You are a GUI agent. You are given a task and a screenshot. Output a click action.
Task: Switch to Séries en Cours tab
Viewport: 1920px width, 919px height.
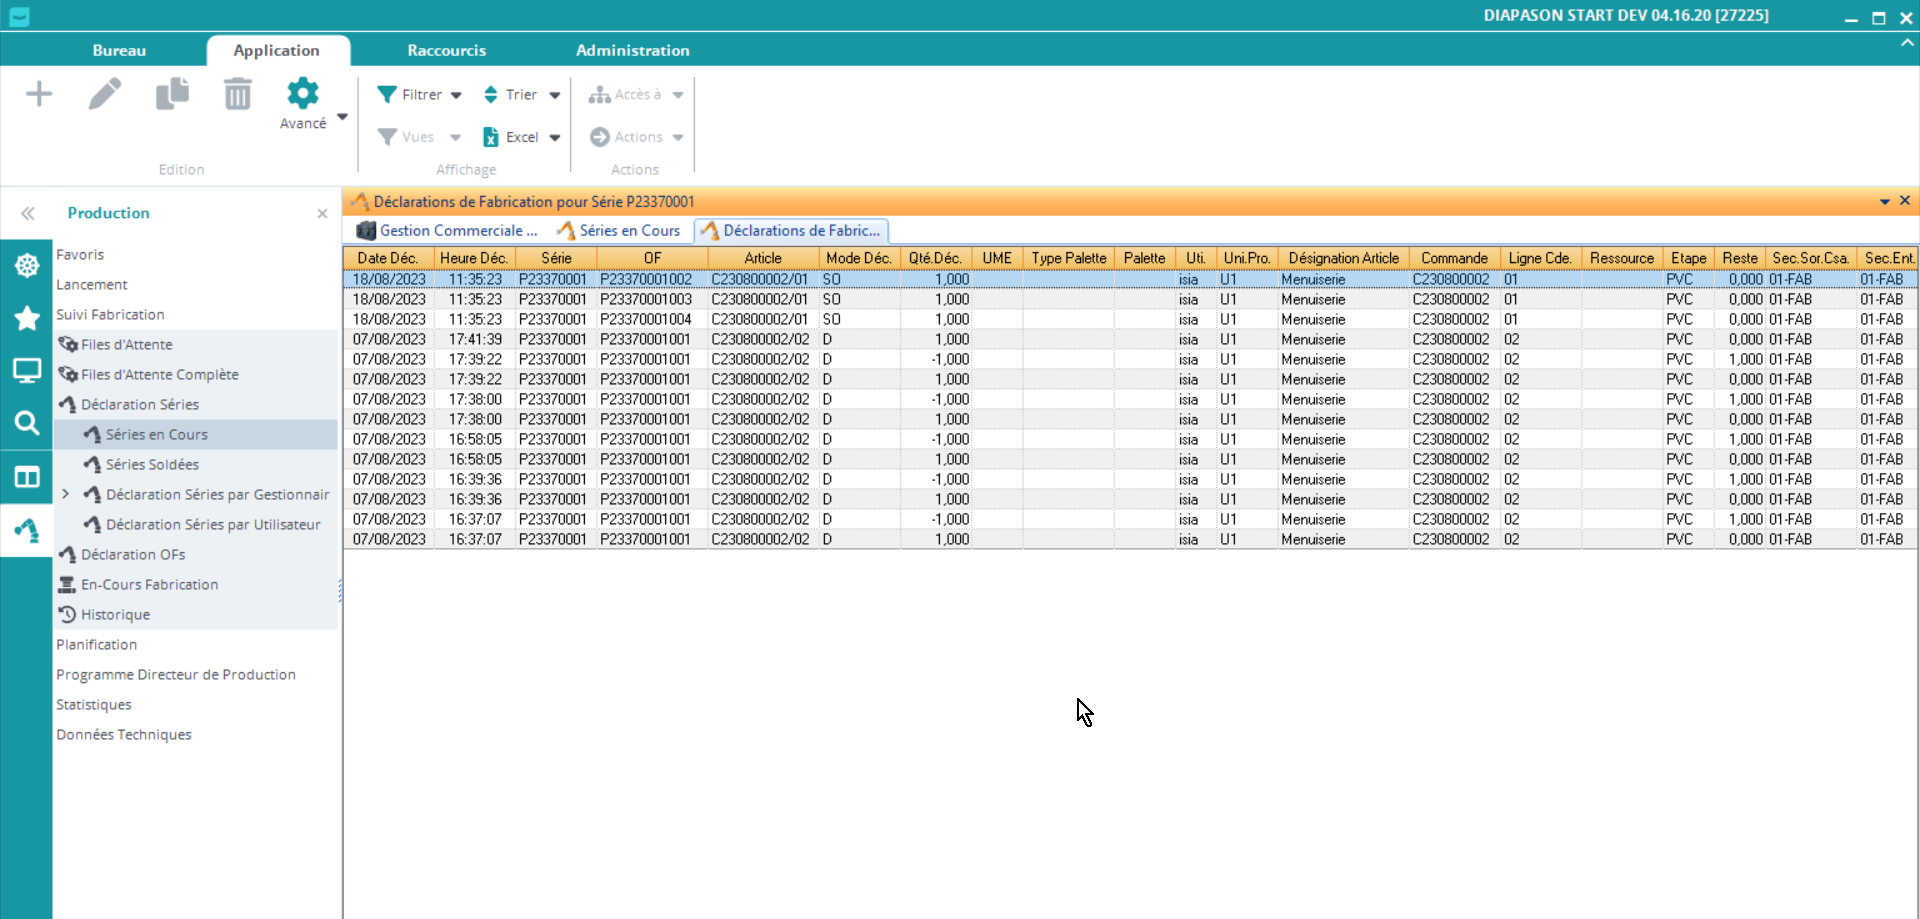click(619, 231)
